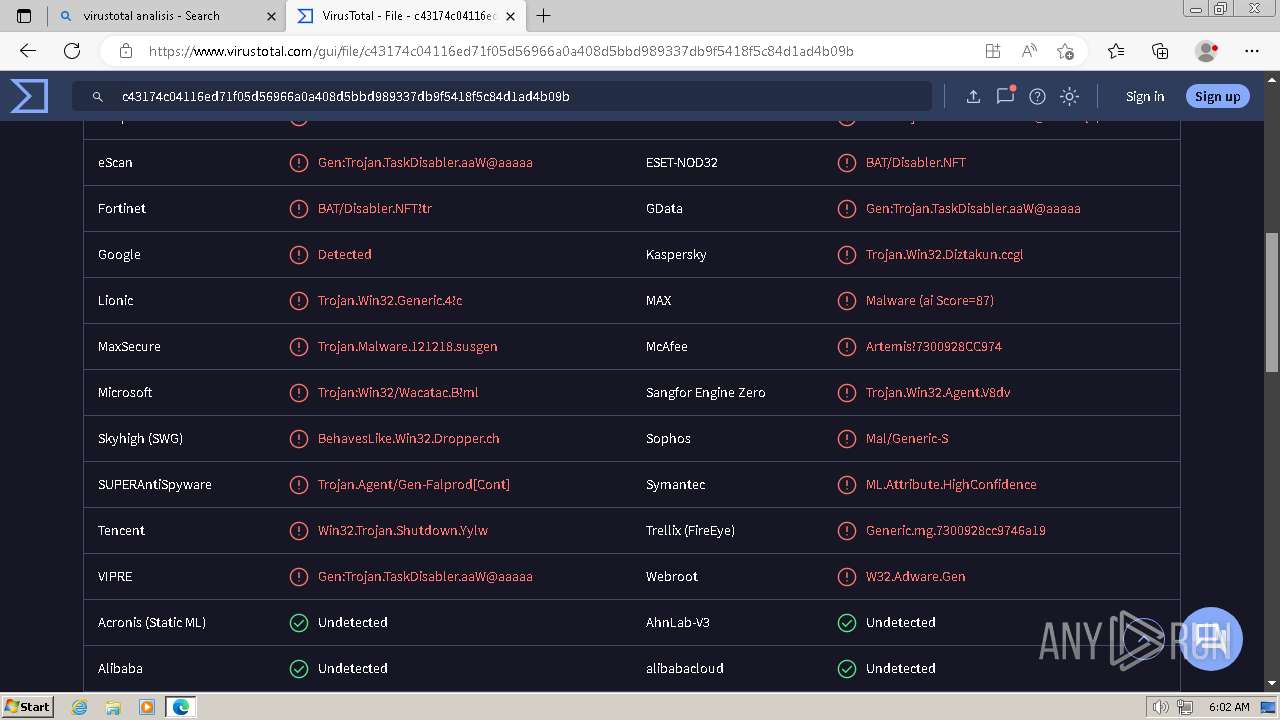The width and height of the screenshot is (1280, 720).
Task: Select the BAT/Disabler.NFT!tr detection text
Action: (x=375, y=208)
